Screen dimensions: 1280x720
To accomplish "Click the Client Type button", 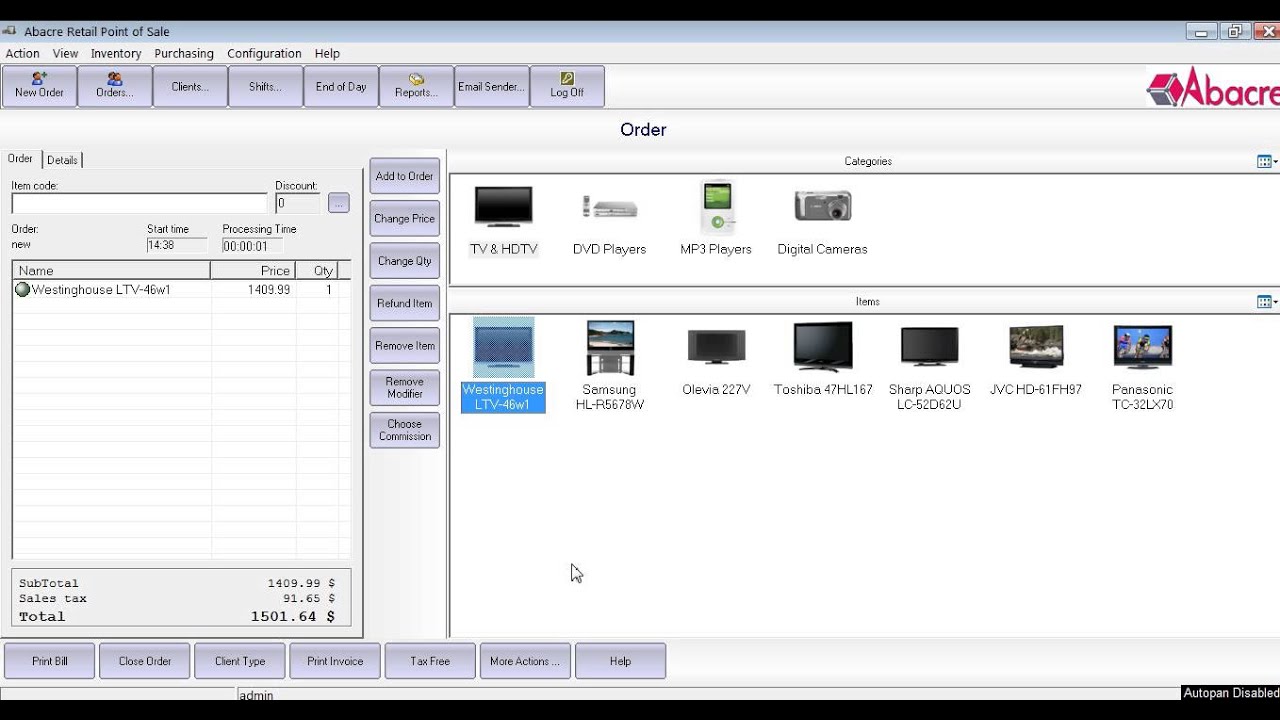I will point(240,661).
